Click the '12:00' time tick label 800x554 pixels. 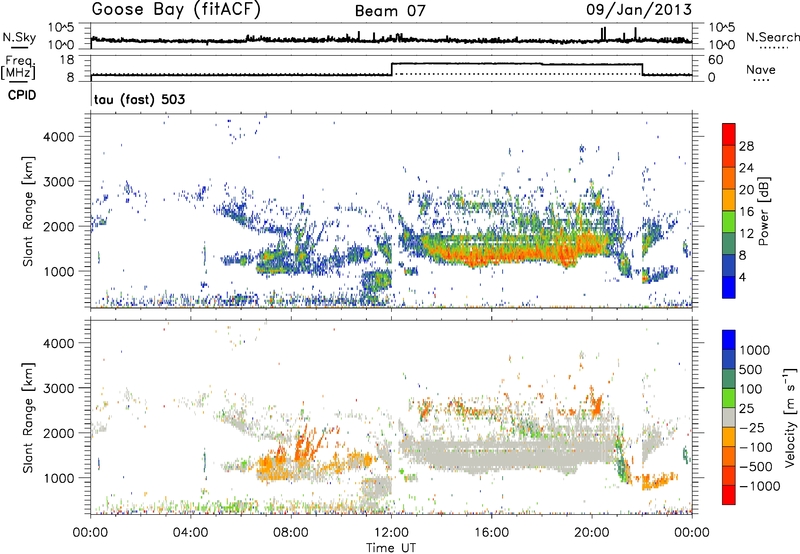coord(391,533)
